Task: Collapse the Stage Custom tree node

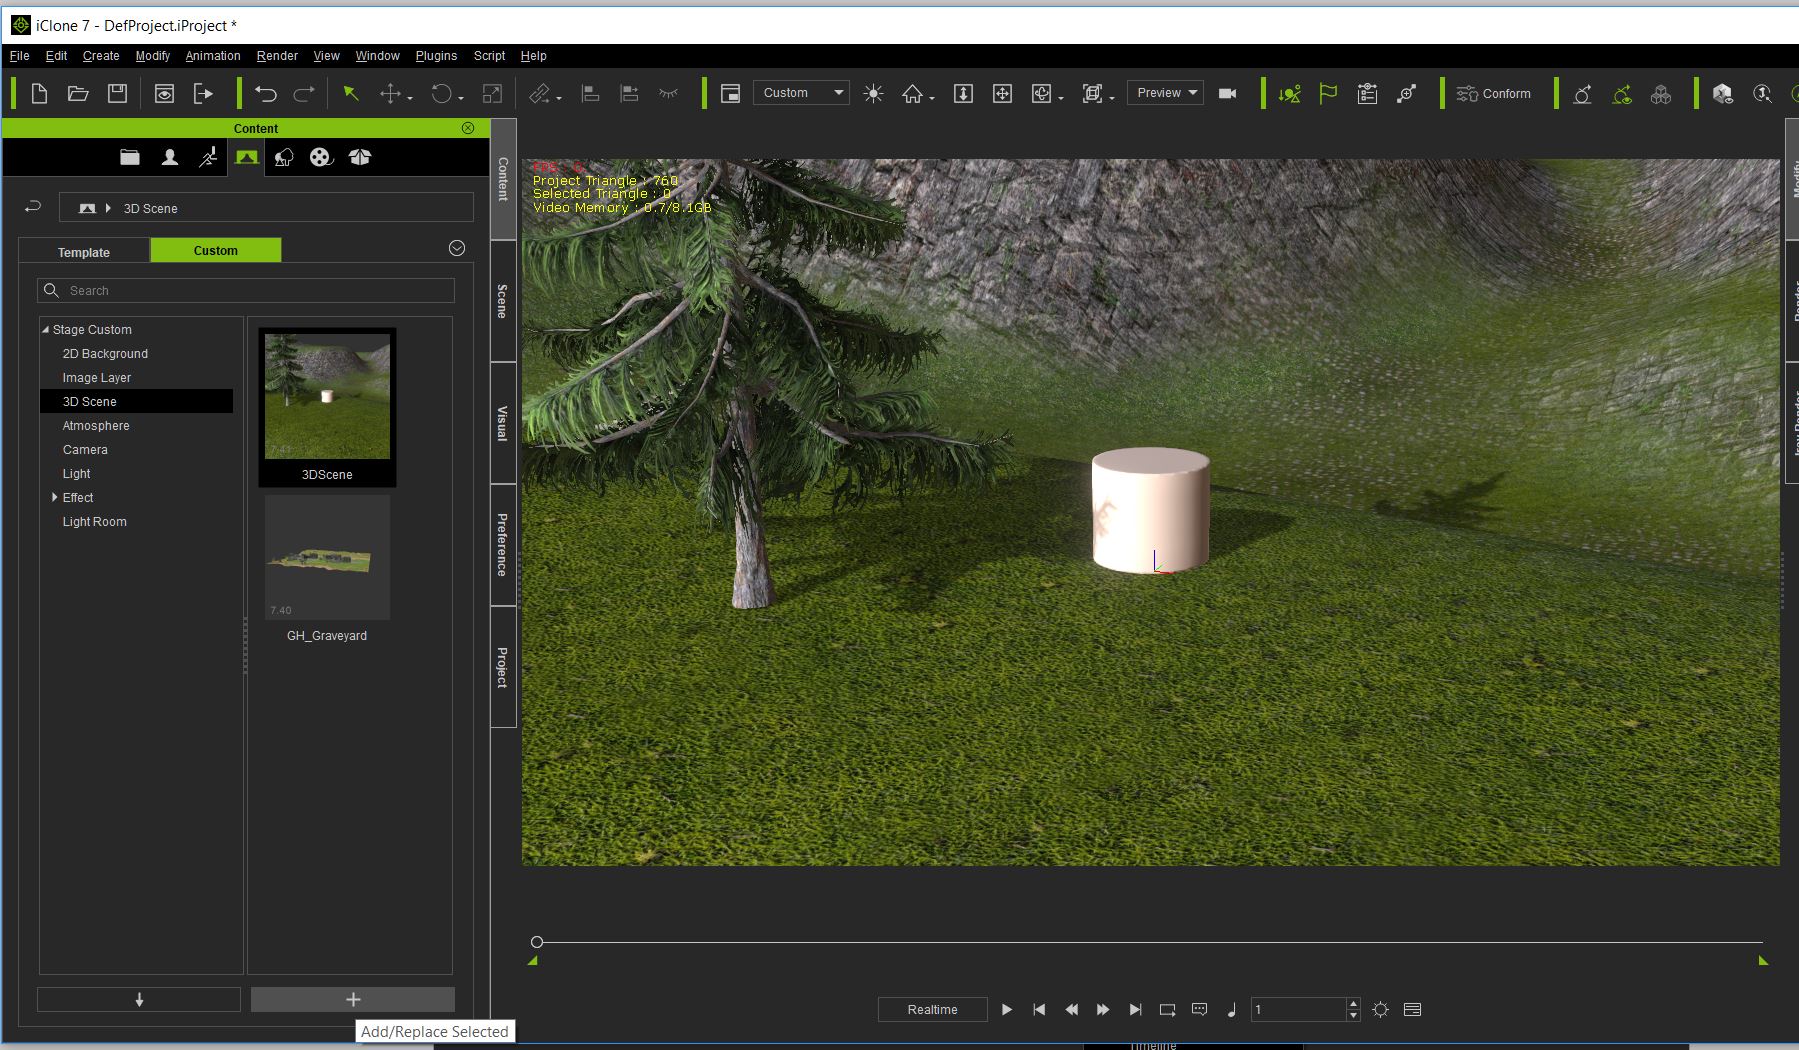Action: pos(45,329)
